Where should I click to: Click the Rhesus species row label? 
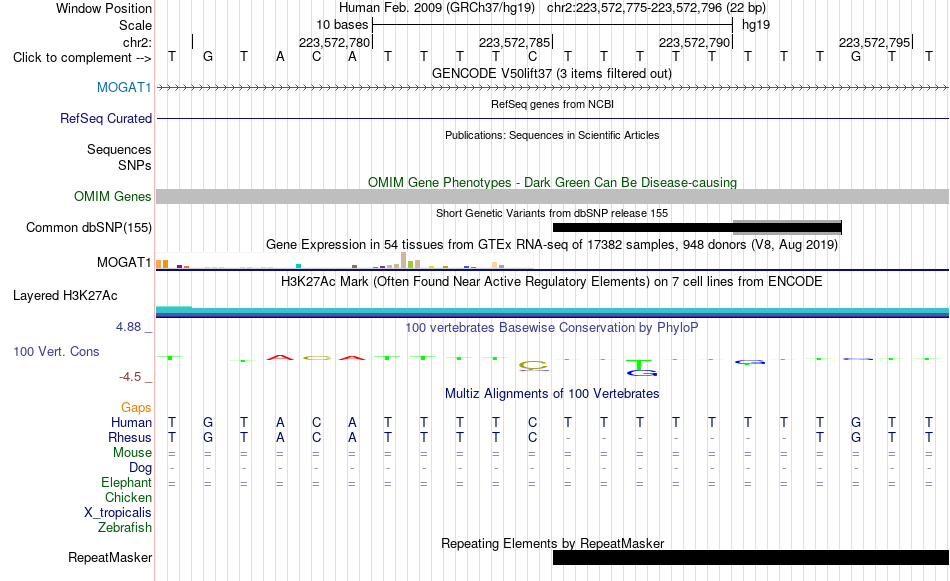coord(130,437)
